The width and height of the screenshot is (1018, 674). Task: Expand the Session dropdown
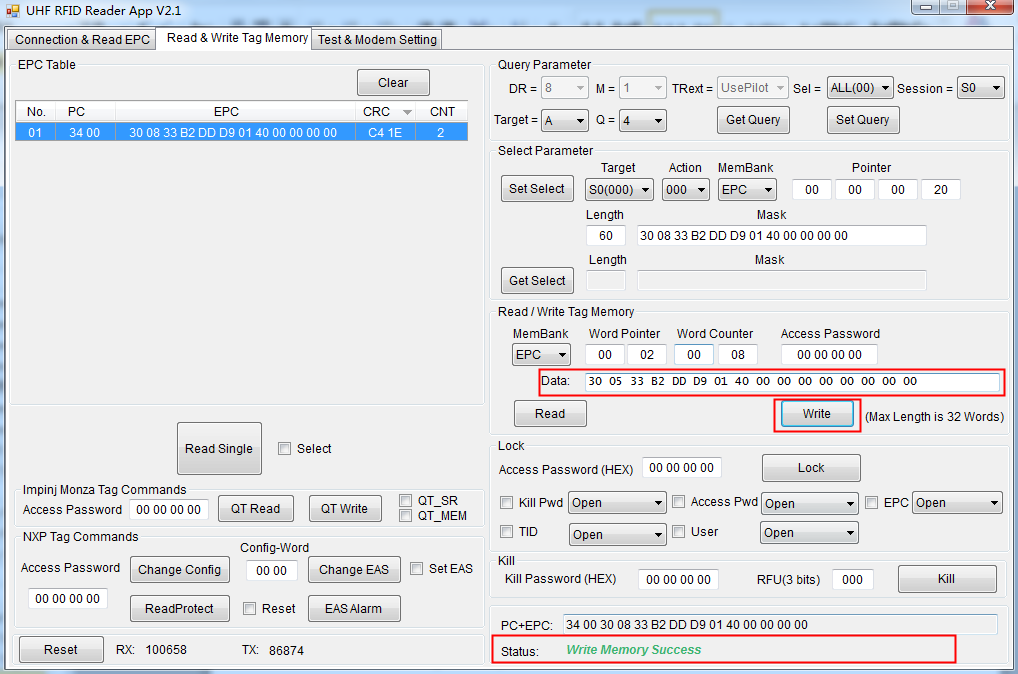(980, 88)
